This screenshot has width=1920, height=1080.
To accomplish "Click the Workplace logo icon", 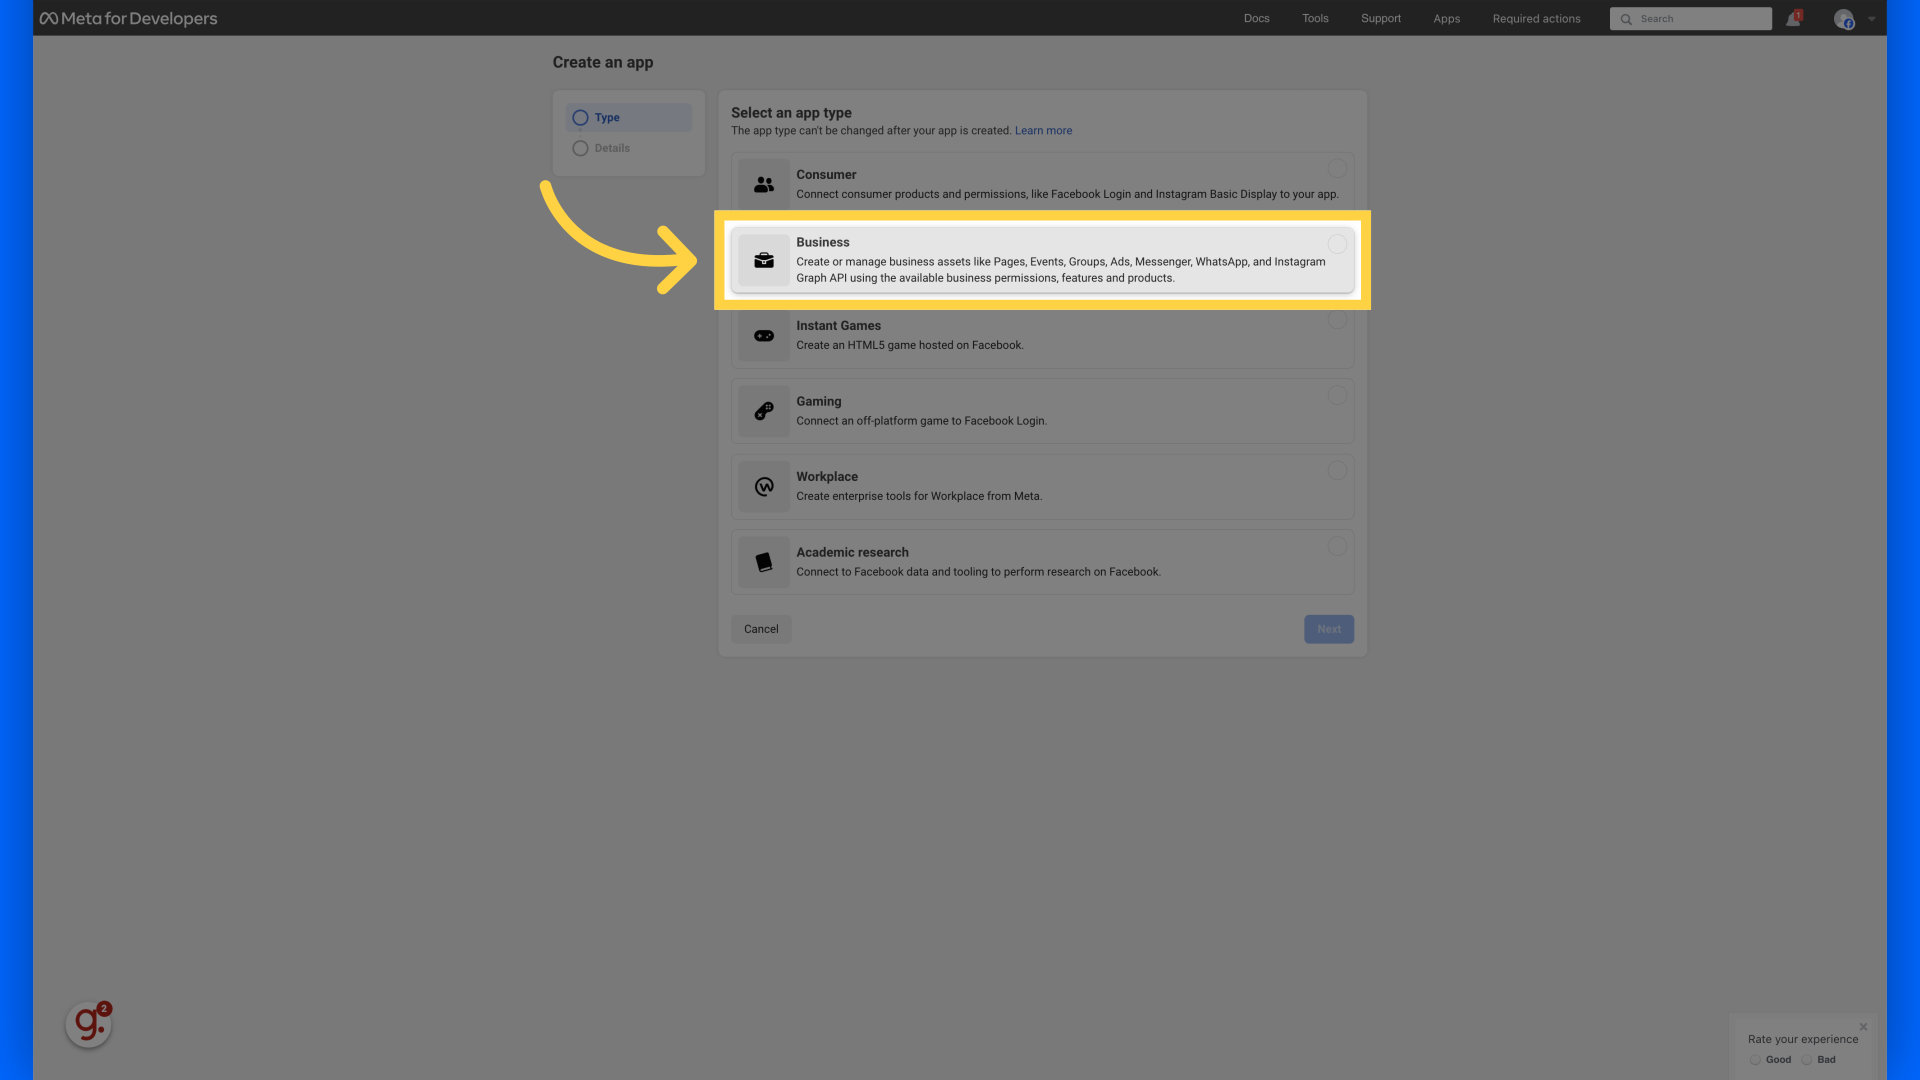I will (764, 486).
